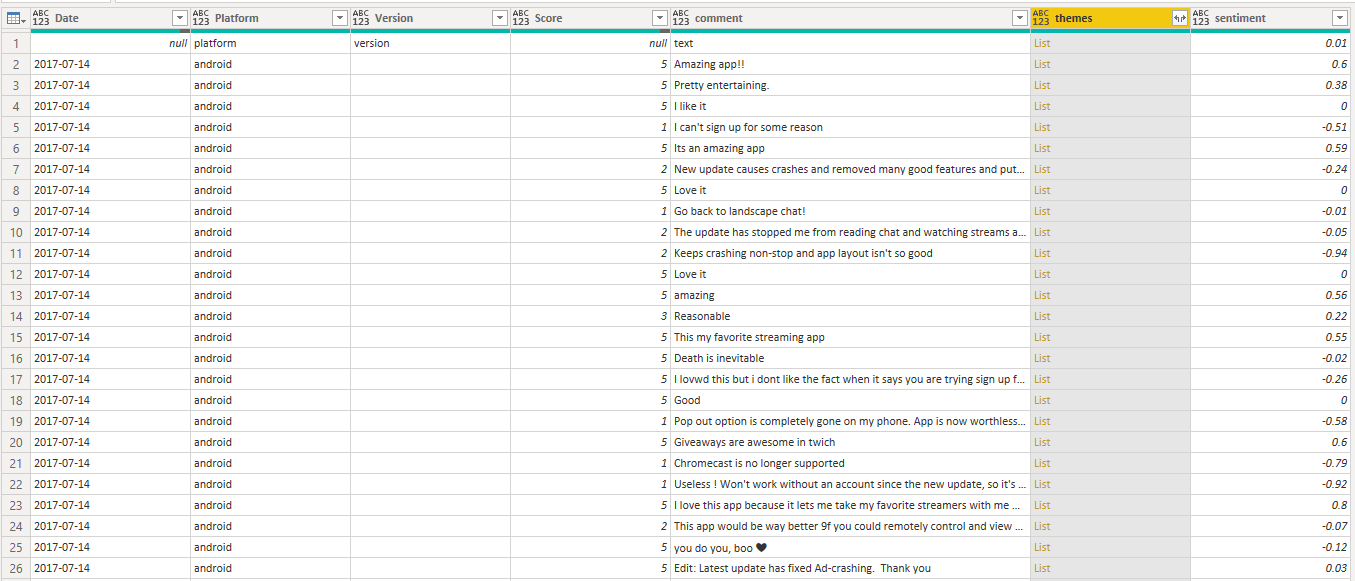The height and width of the screenshot is (581, 1355).
Task: Click the data type icon of Platform column
Action: [x=201, y=18]
